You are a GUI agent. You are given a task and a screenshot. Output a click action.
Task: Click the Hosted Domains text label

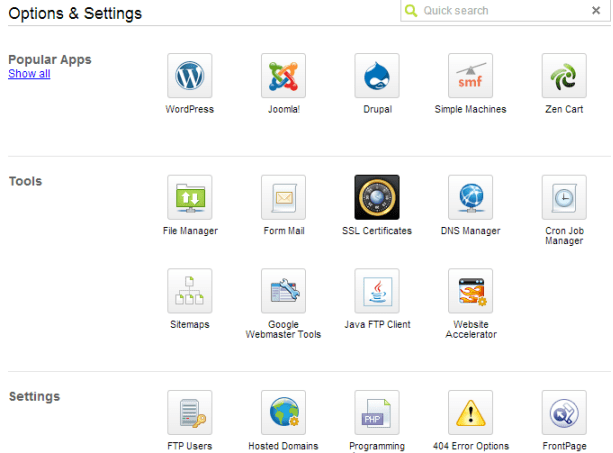pyautogui.click(x=283, y=446)
